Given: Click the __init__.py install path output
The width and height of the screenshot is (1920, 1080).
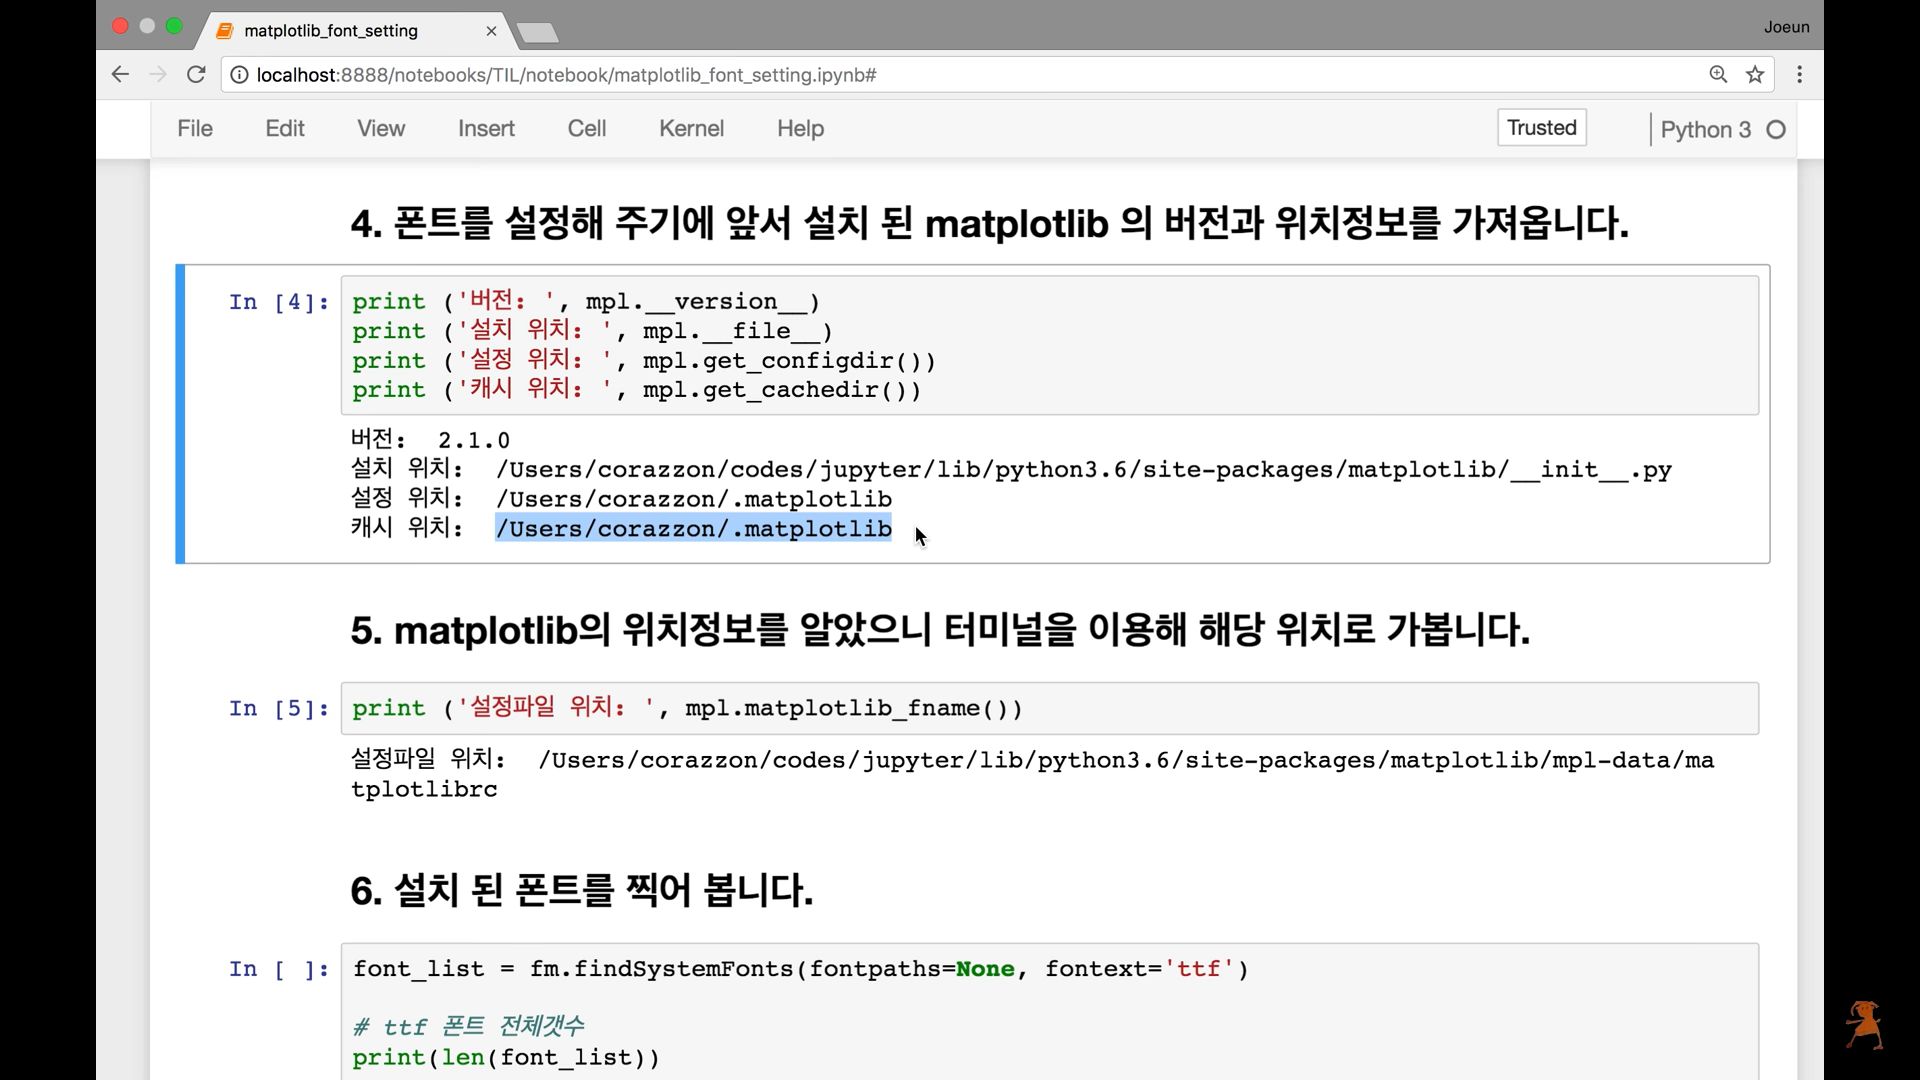Looking at the screenshot, I should pyautogui.click(x=1084, y=470).
